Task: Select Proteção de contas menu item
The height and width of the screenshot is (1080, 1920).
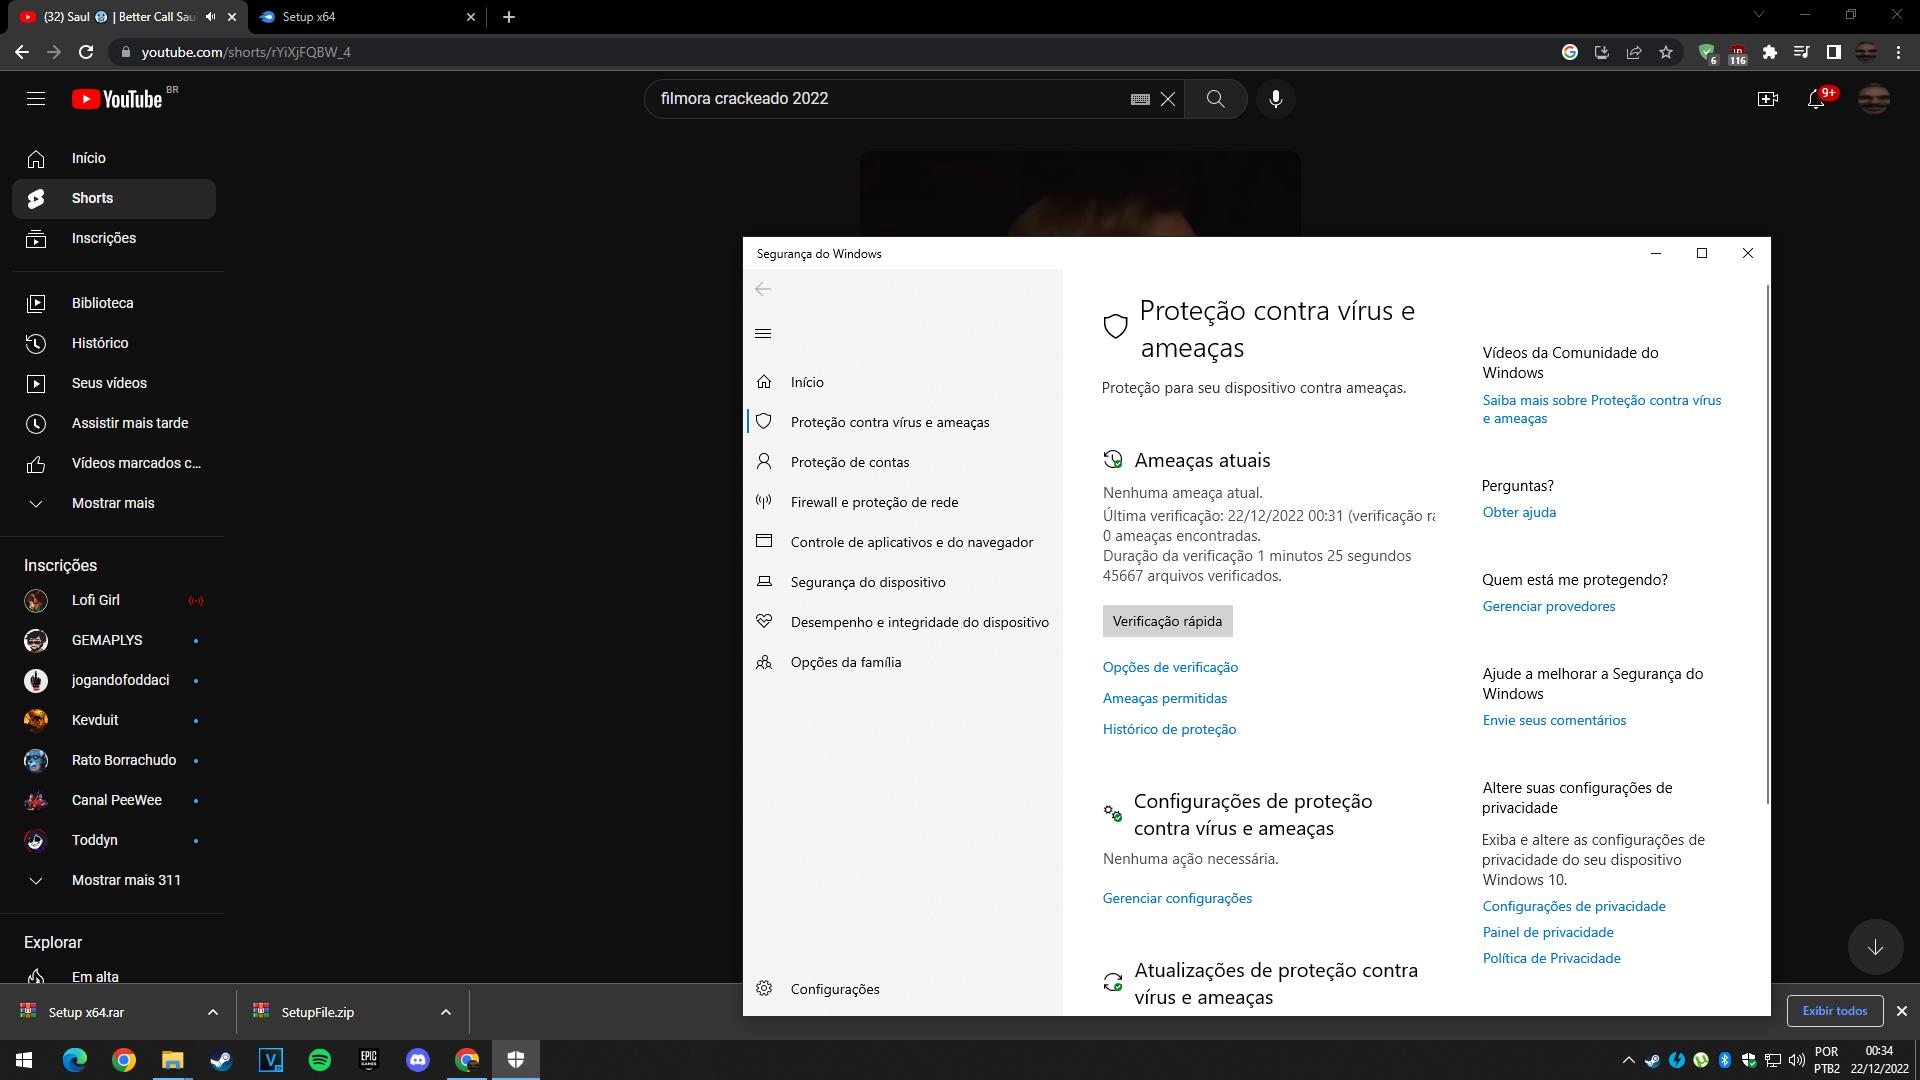Action: (x=850, y=462)
